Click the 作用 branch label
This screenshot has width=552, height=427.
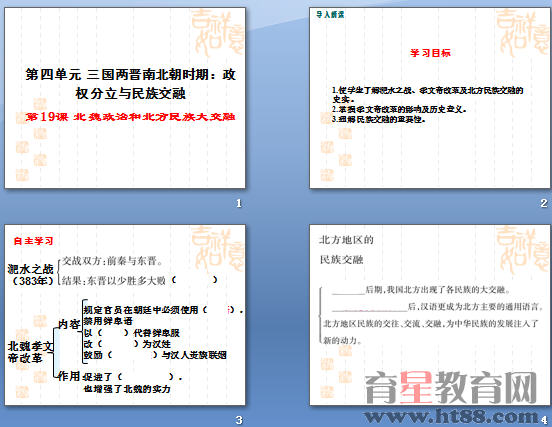[x=69, y=376]
